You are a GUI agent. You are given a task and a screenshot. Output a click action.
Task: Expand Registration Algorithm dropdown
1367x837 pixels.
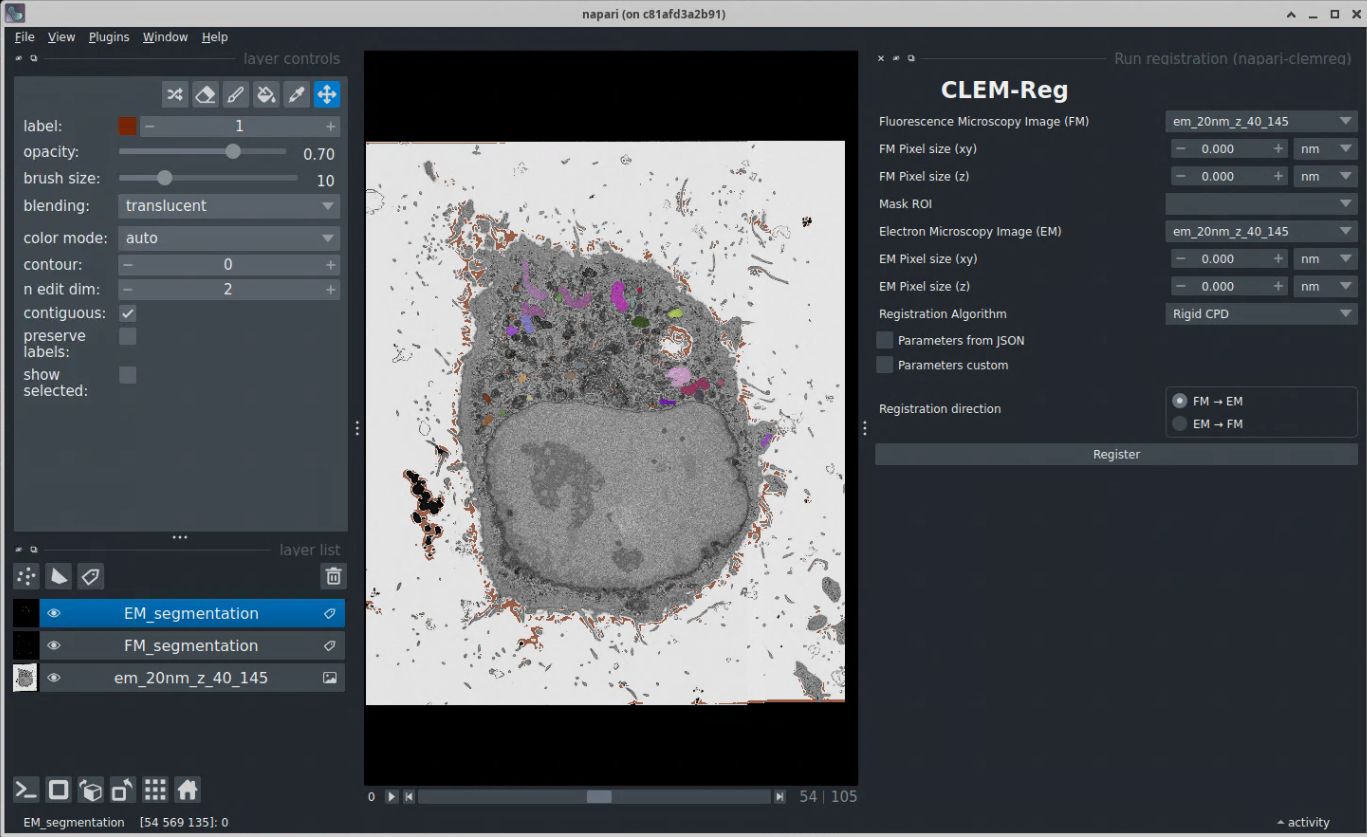point(1260,314)
